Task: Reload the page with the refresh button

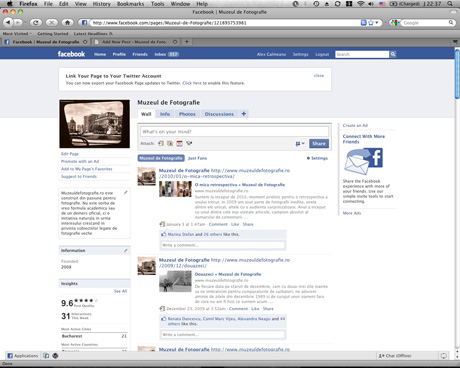Action: pyautogui.click(x=36, y=22)
